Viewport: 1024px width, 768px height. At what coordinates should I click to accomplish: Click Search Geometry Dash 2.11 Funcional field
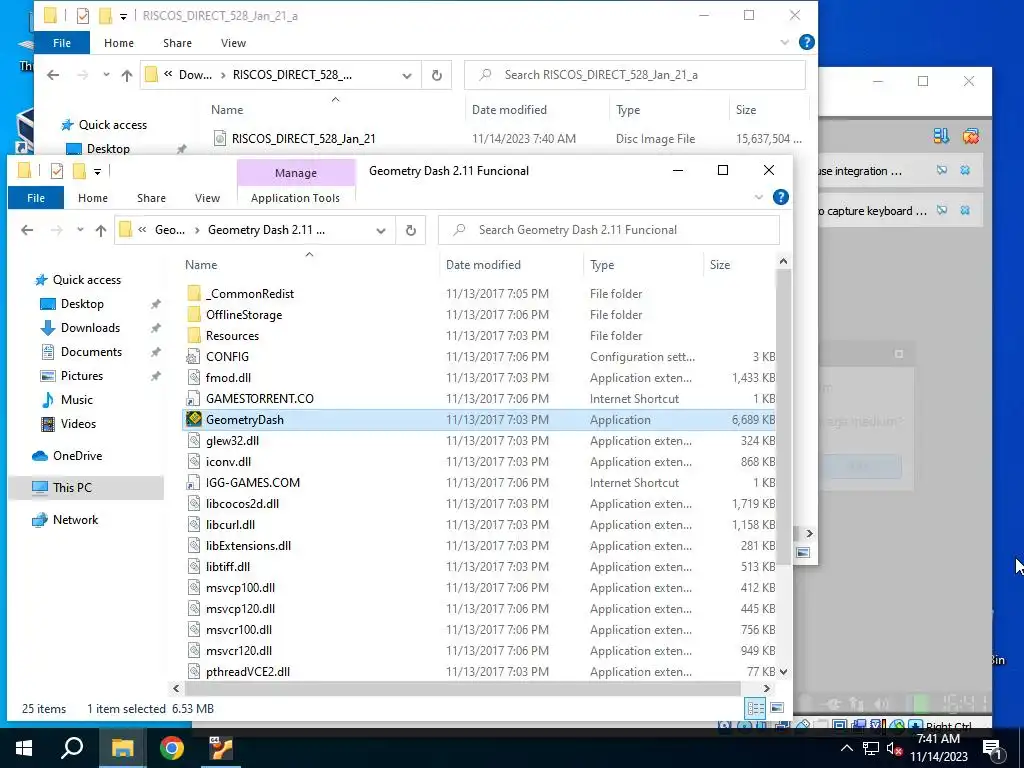click(608, 230)
